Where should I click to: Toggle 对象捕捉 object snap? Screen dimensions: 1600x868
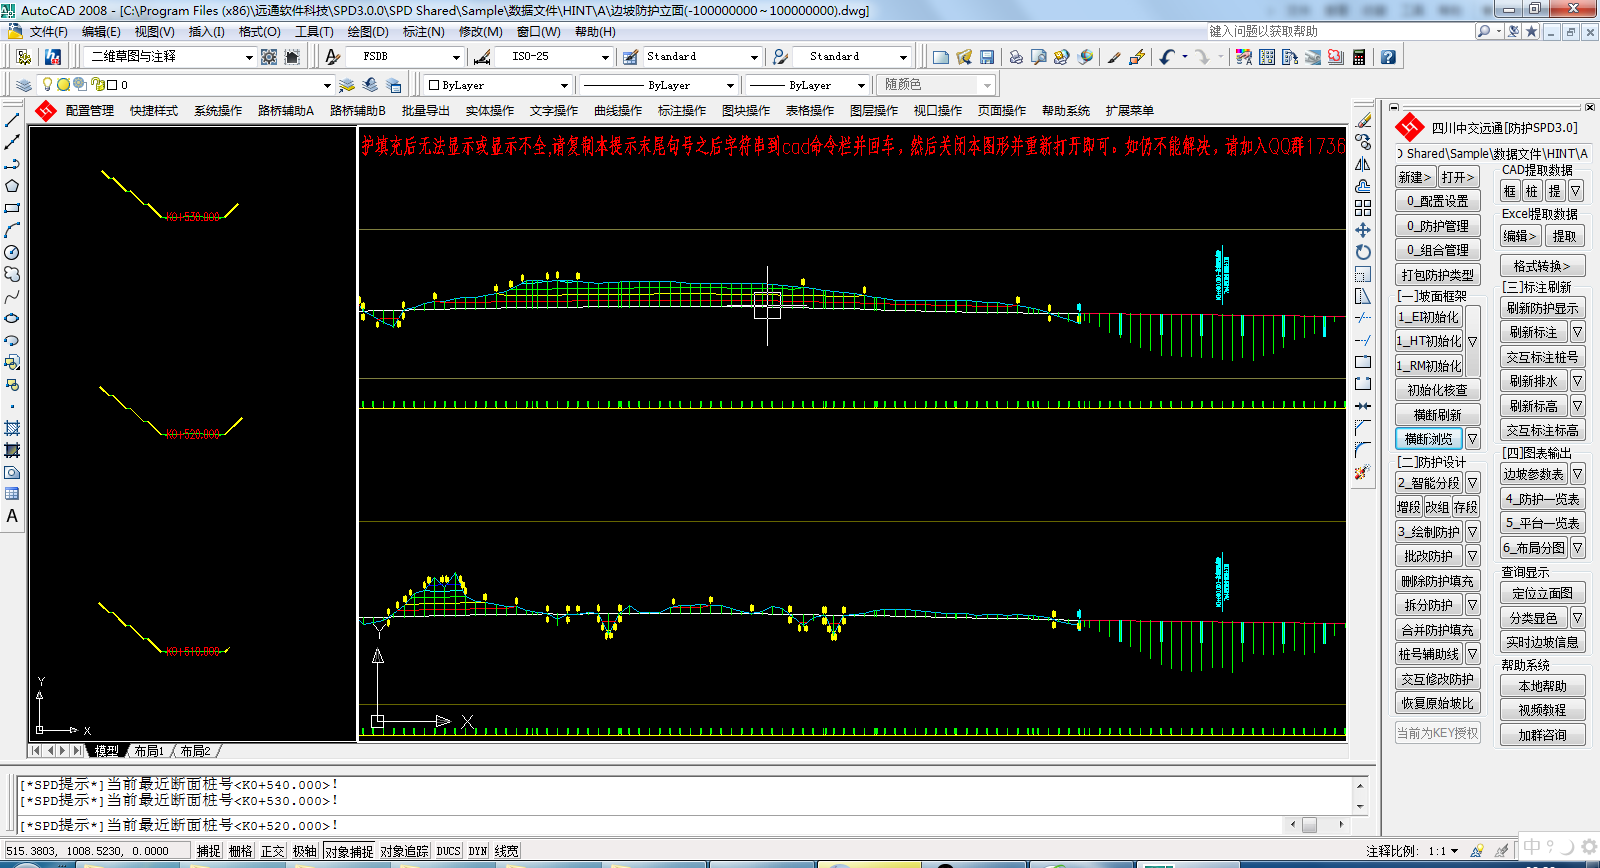[348, 851]
